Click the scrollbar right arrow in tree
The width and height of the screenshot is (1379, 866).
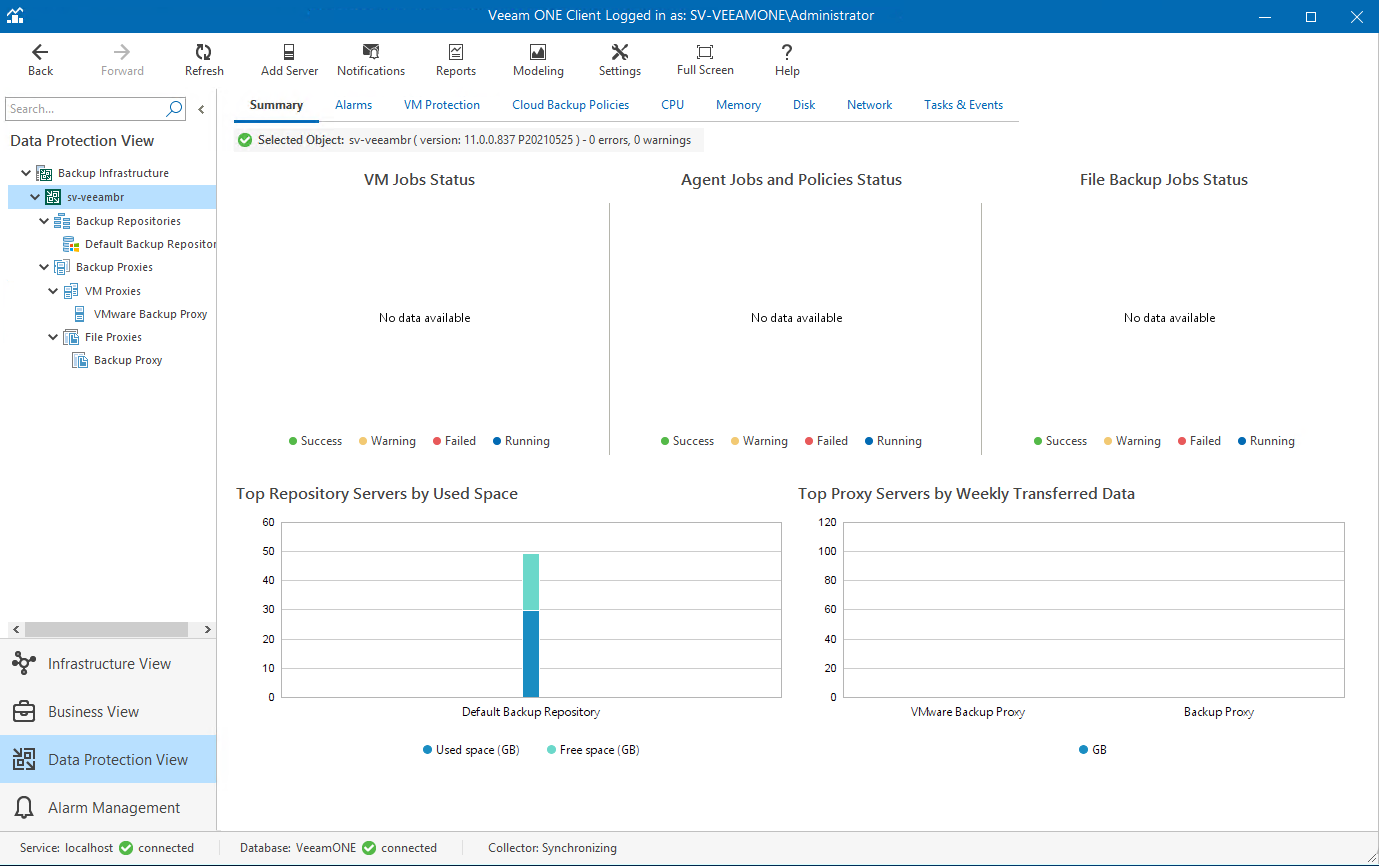pos(208,629)
